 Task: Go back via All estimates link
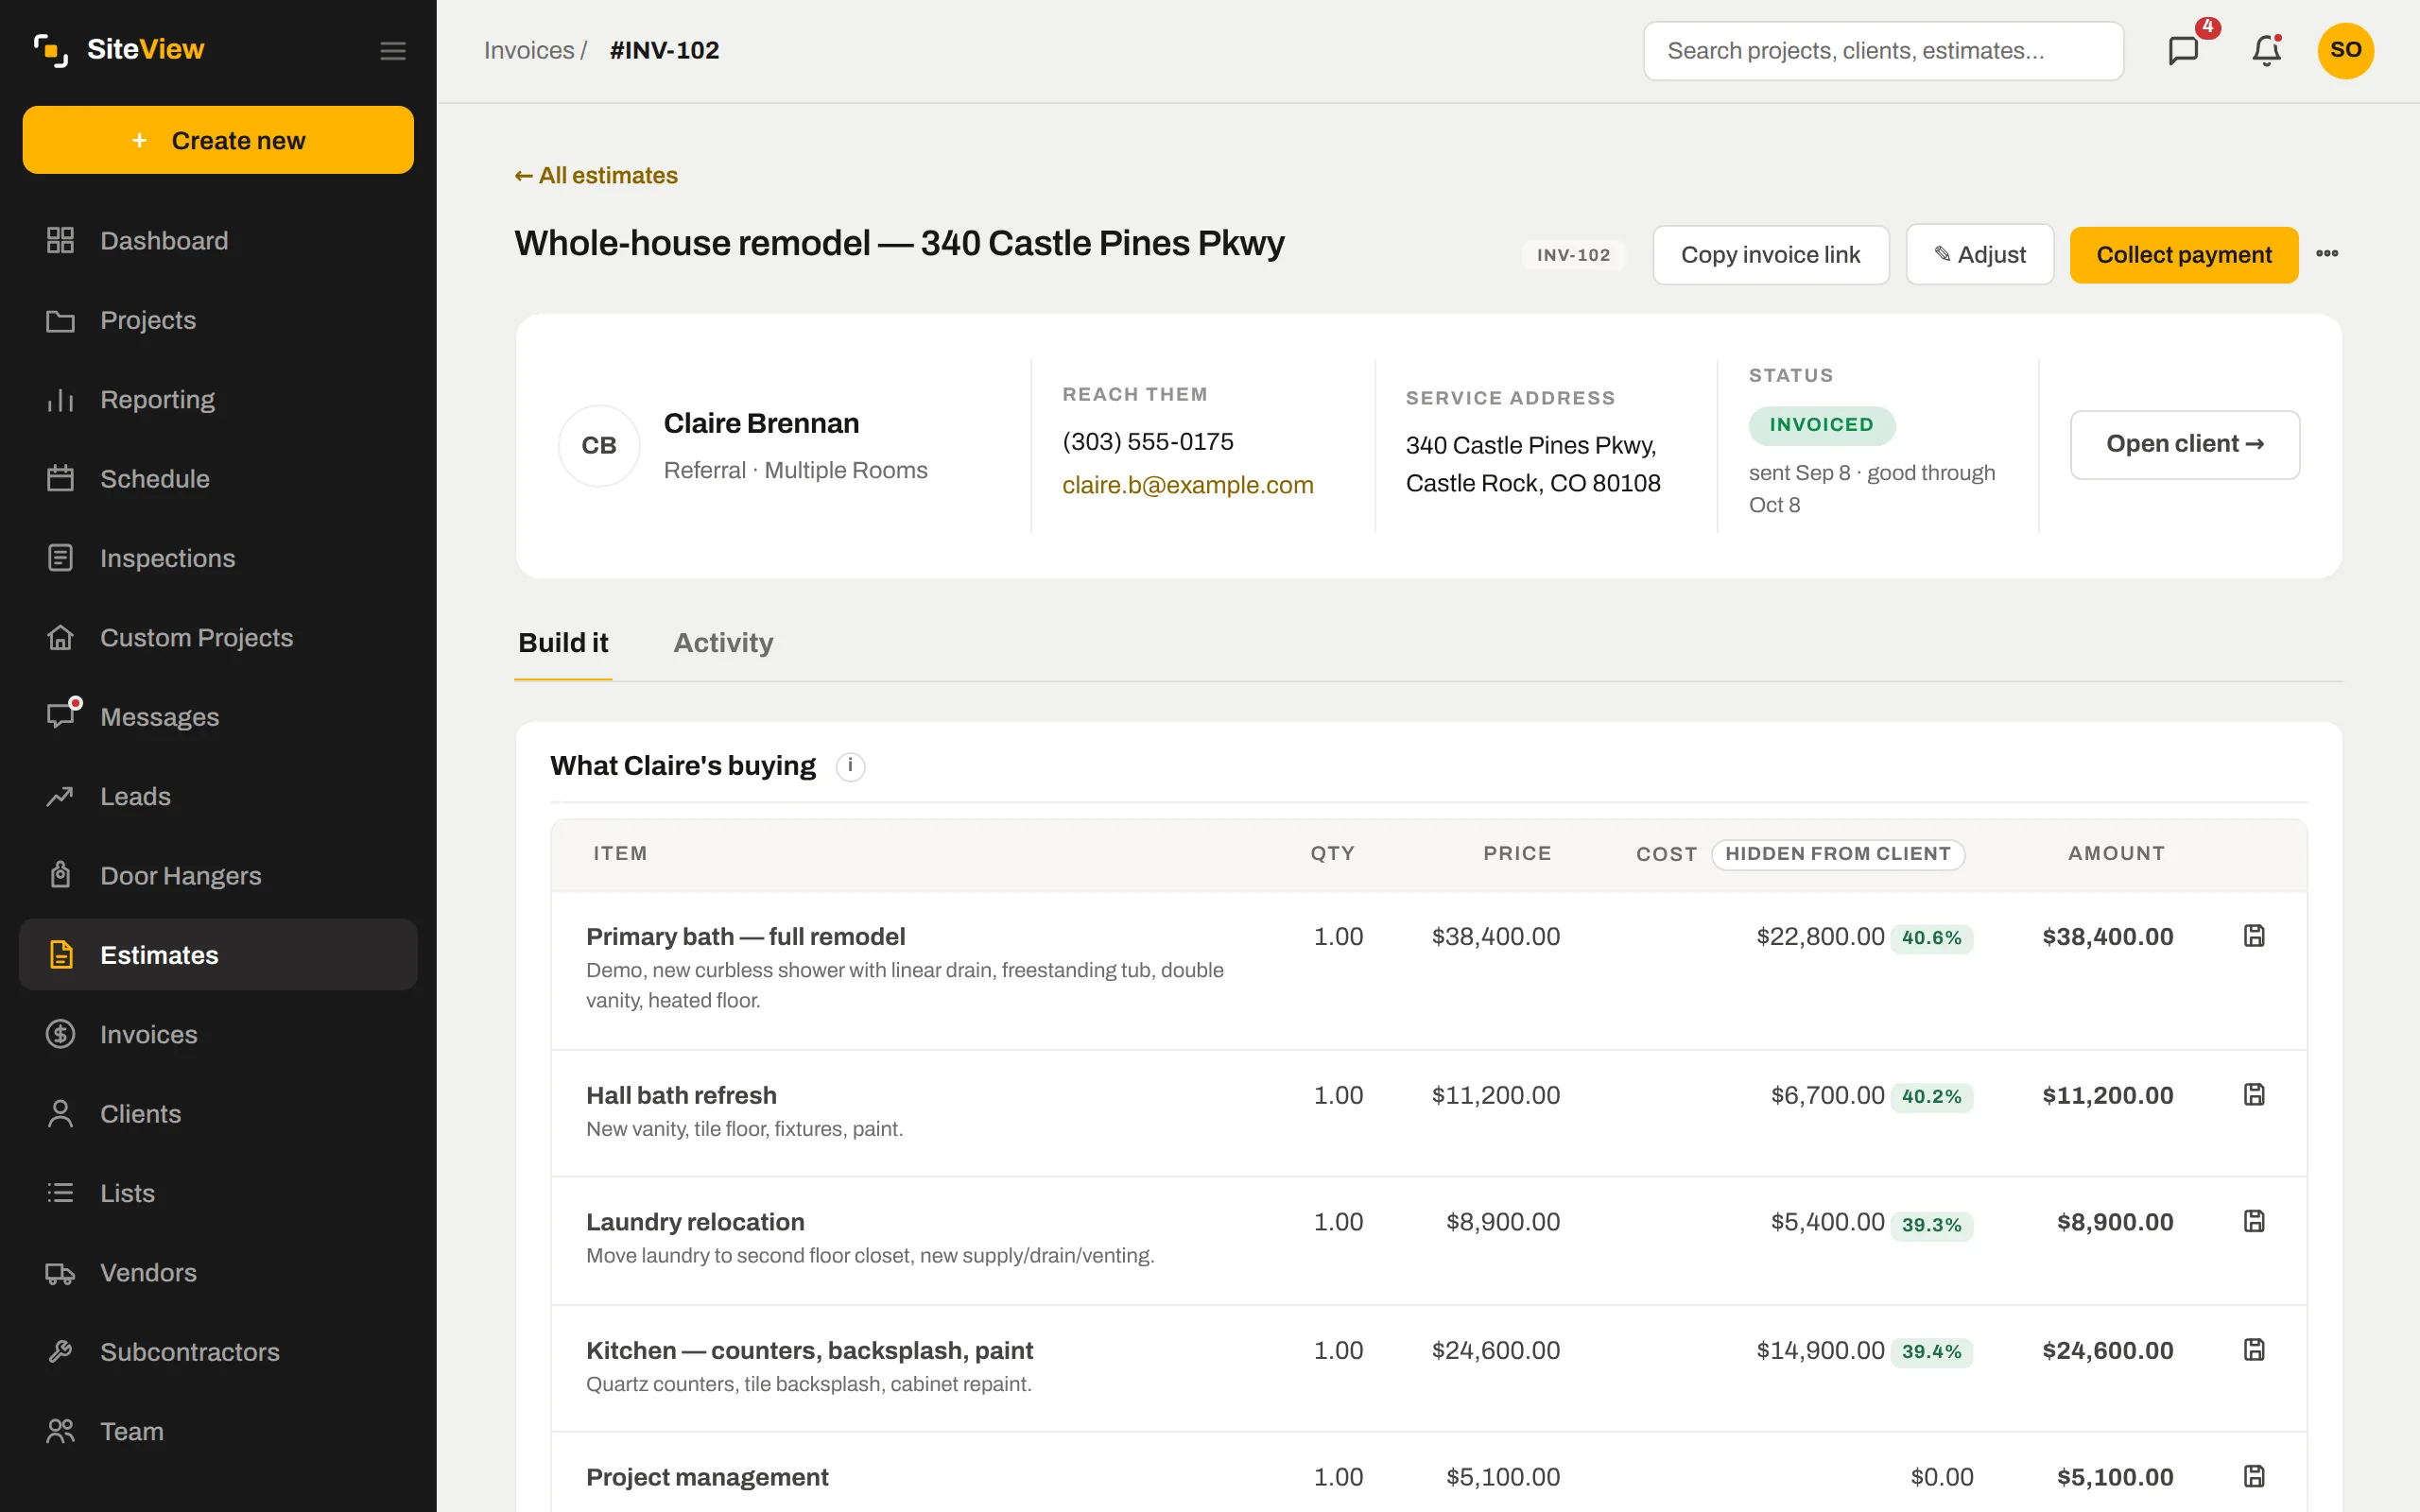point(596,175)
